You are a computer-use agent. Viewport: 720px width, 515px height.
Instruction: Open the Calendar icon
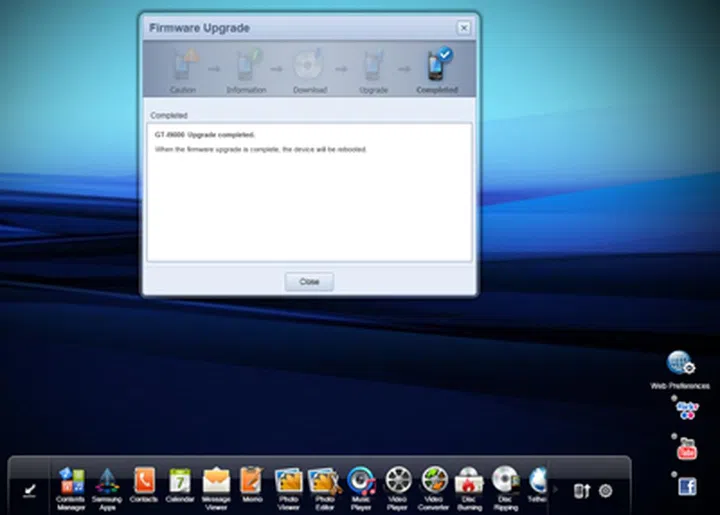180,481
